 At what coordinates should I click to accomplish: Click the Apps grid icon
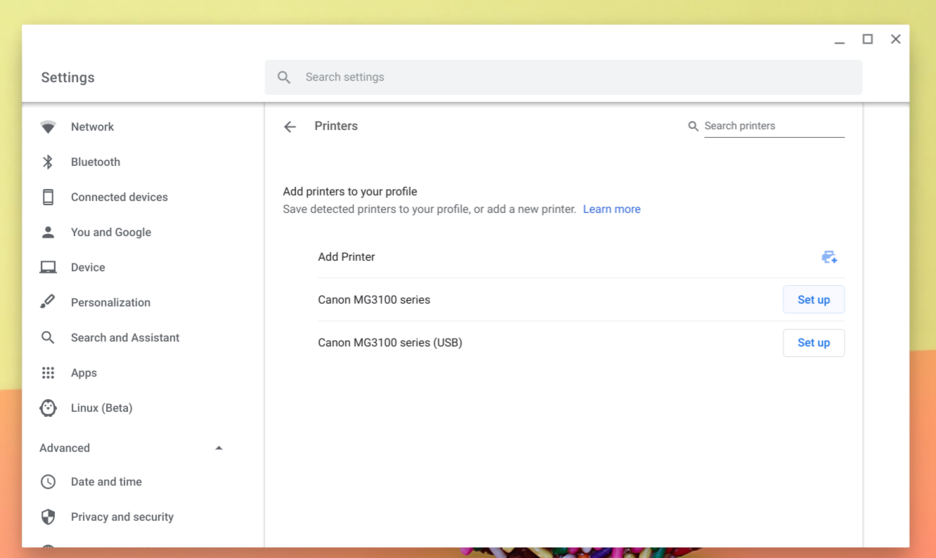[48, 373]
